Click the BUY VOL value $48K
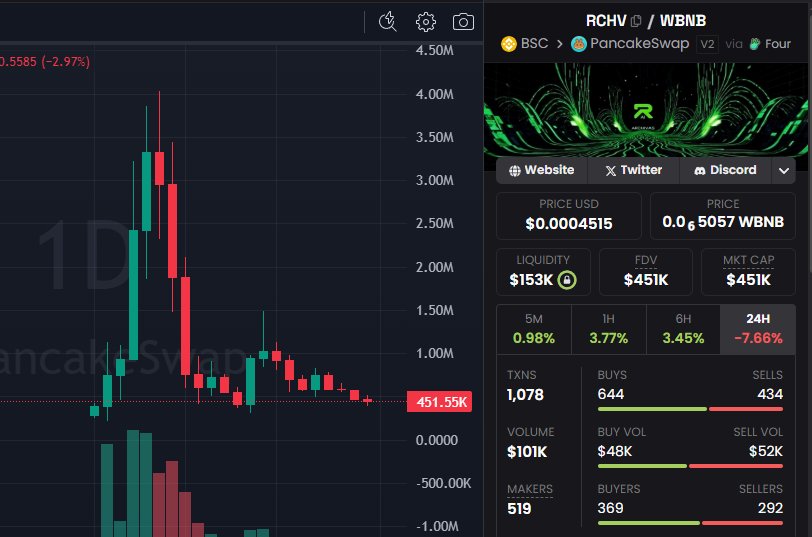 coord(615,452)
